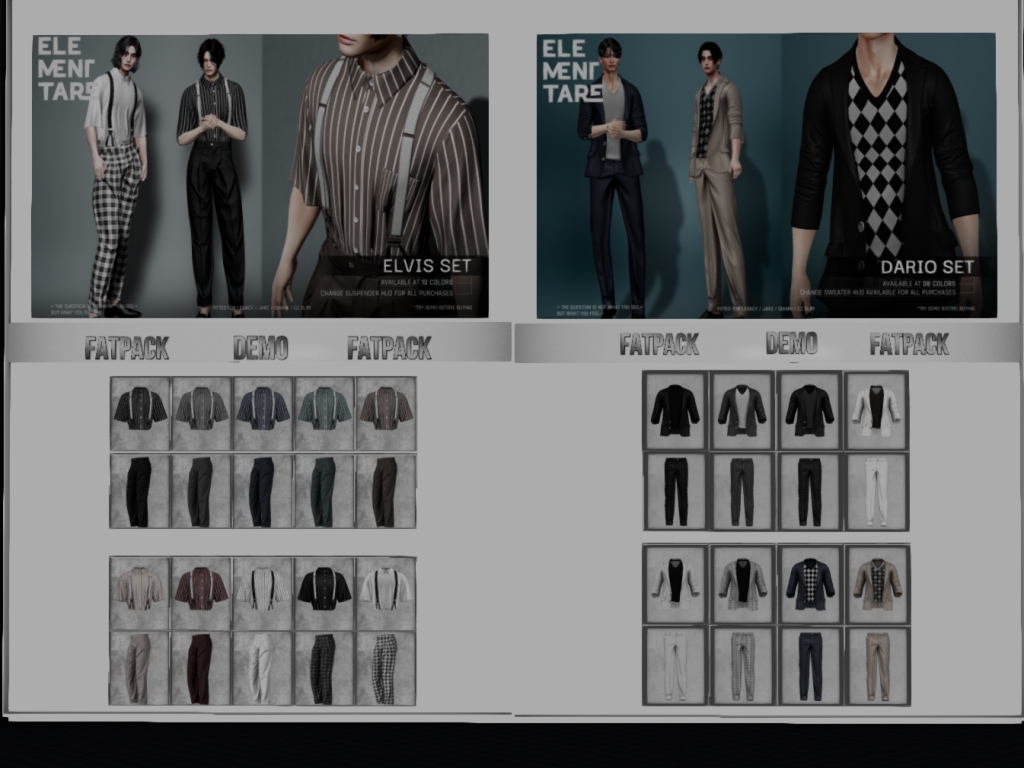Choose the white Dario pants below ruffled jacket
The width and height of the screenshot is (1024, 768).
(675, 665)
